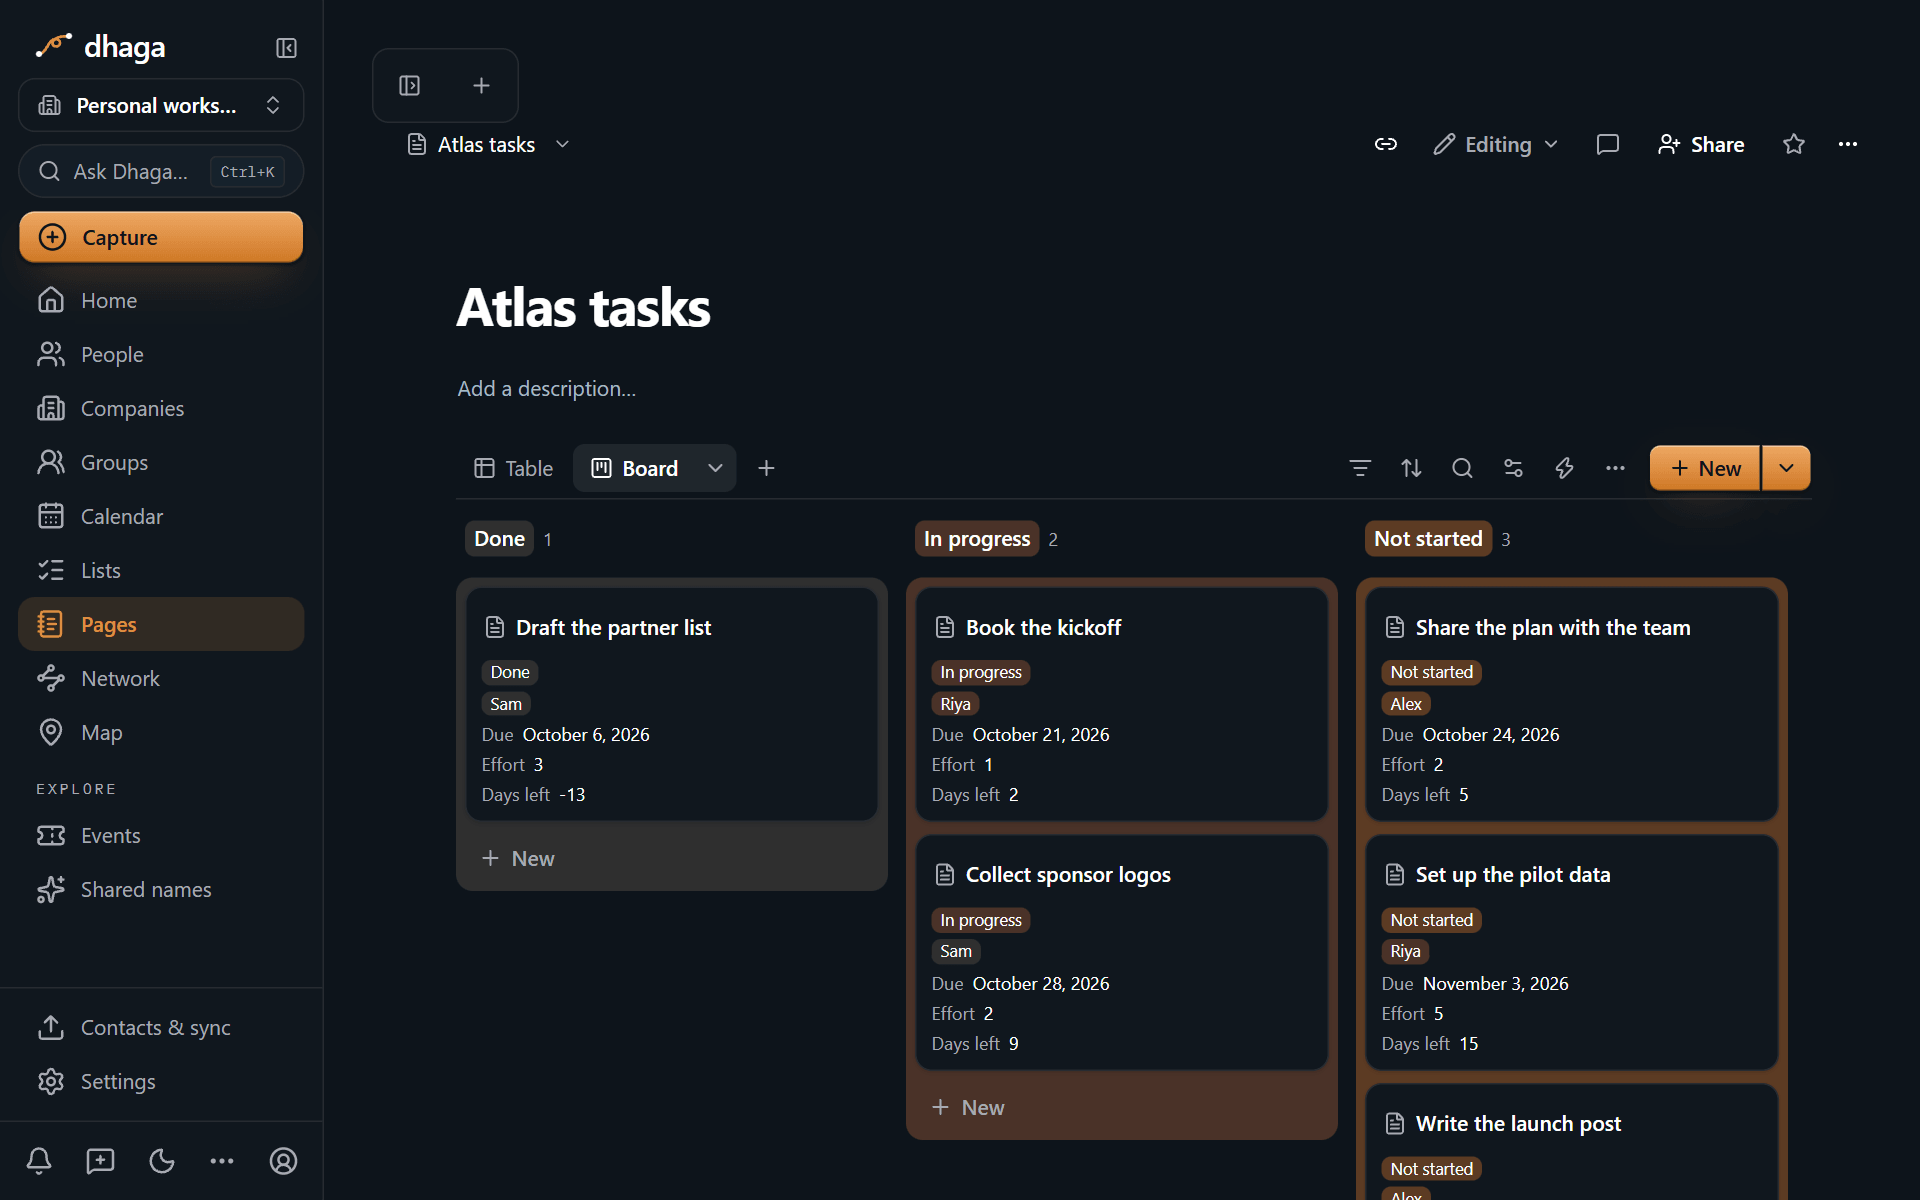The image size is (1920, 1200).
Task: Open the Draft the partner list card
Action: tap(672, 704)
